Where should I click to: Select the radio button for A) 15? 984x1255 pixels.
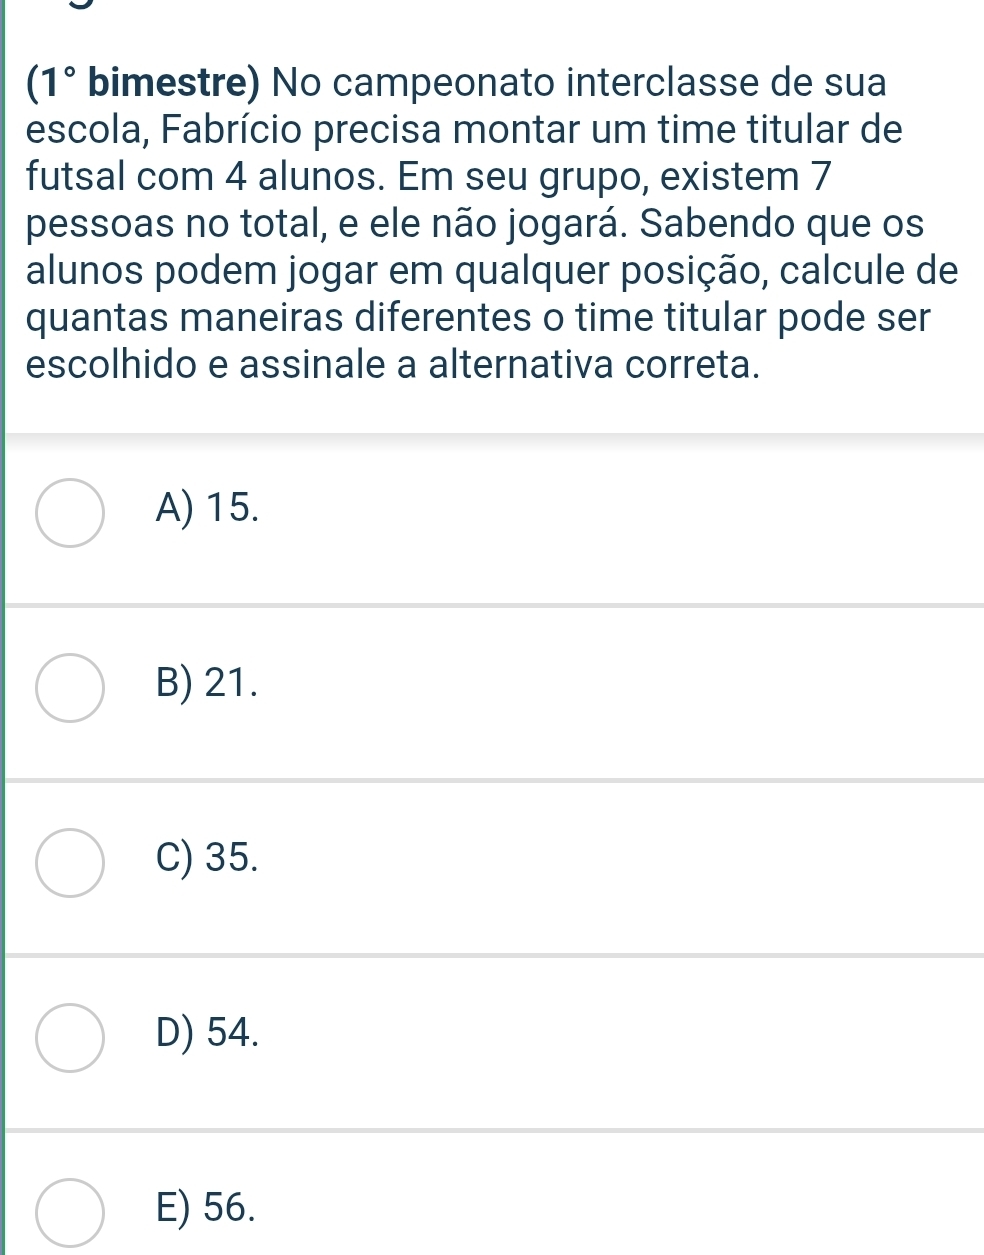point(70,513)
